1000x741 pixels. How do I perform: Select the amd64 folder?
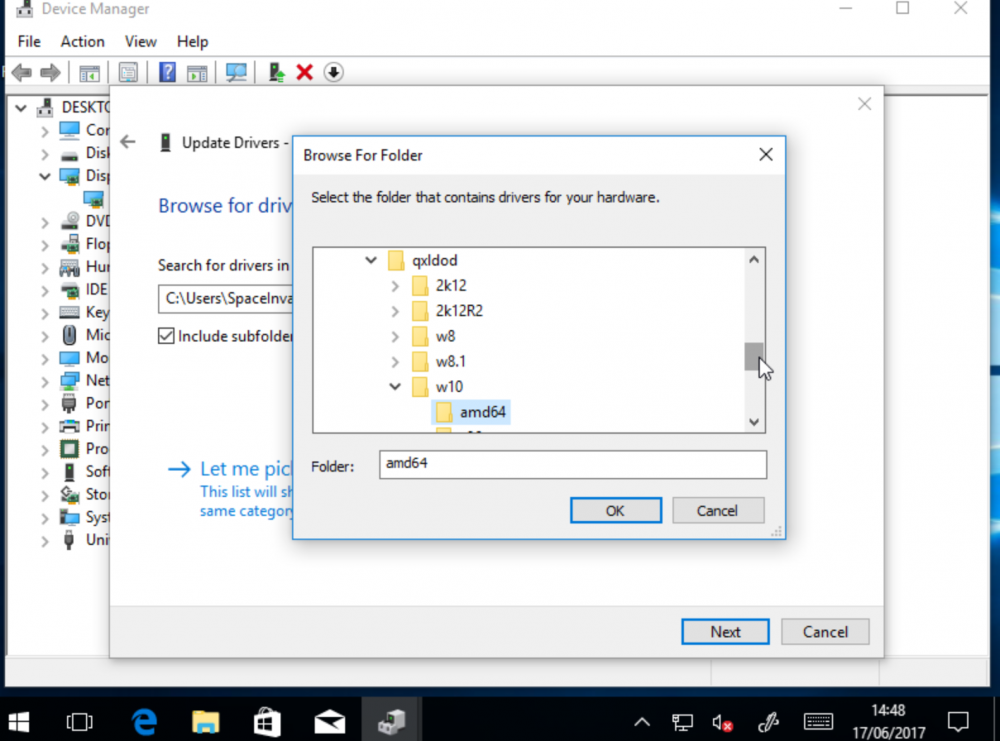(x=471, y=413)
